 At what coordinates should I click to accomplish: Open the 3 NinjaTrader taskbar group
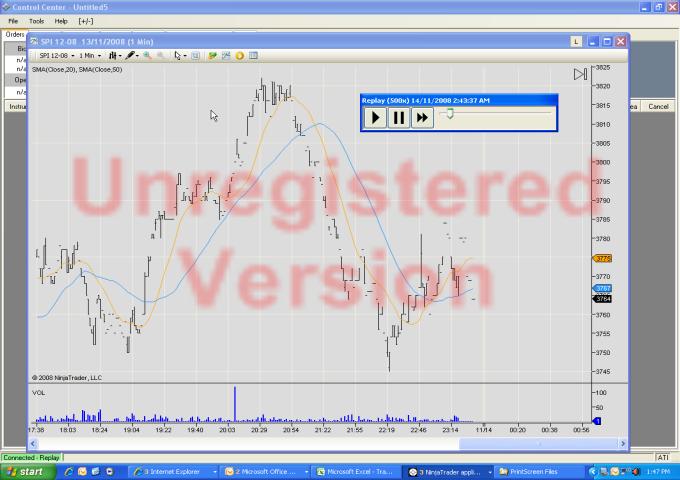(x=448, y=472)
